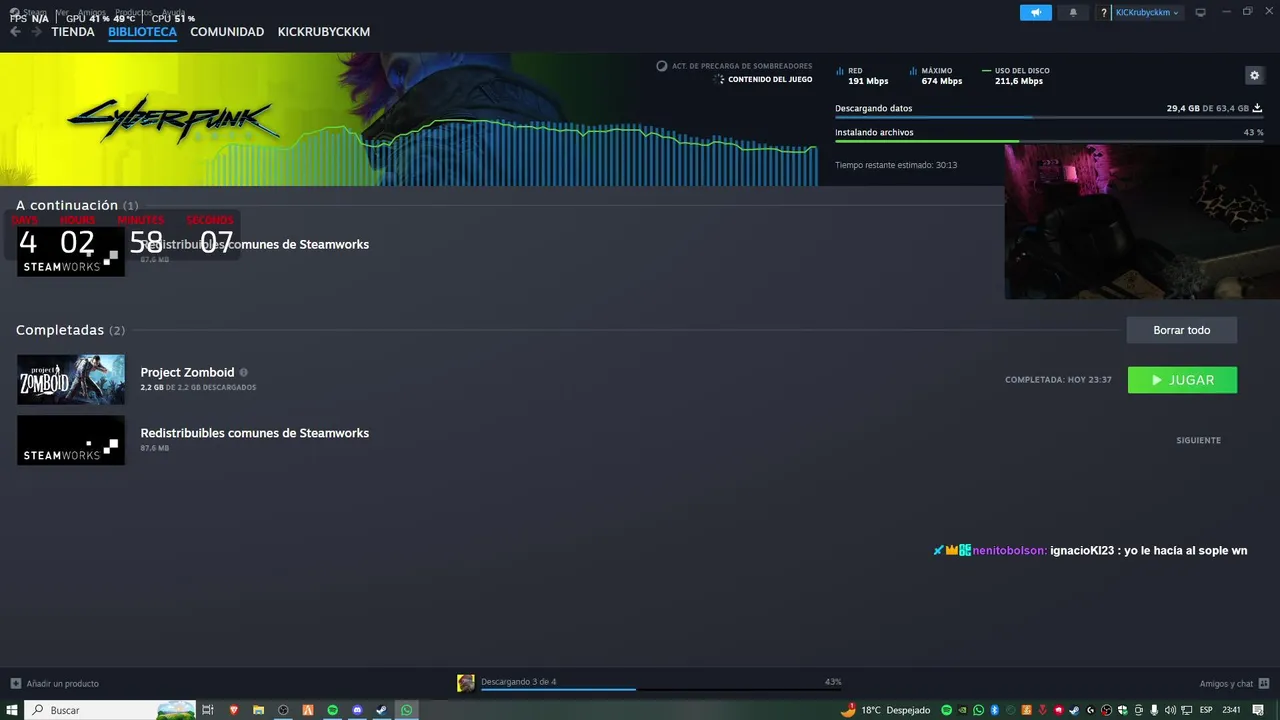Open Discord from the taskbar
The width and height of the screenshot is (1280, 720).
pyautogui.click(x=357, y=710)
